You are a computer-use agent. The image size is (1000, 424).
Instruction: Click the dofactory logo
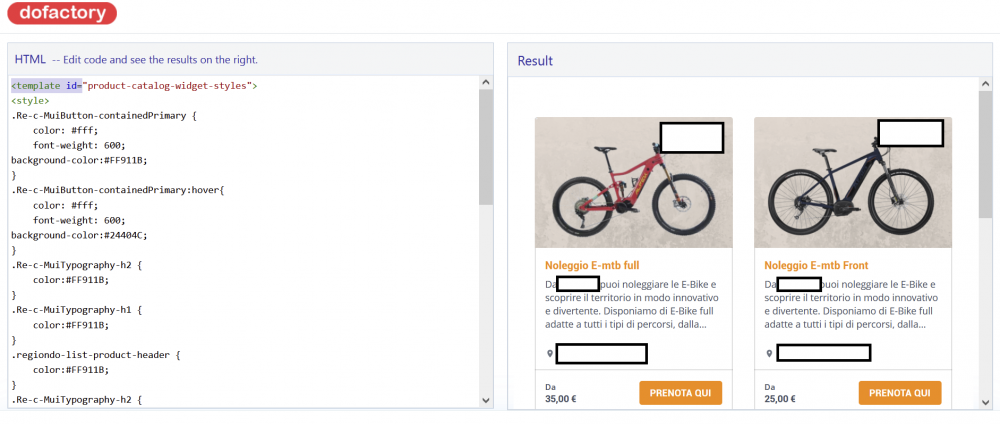pos(60,13)
